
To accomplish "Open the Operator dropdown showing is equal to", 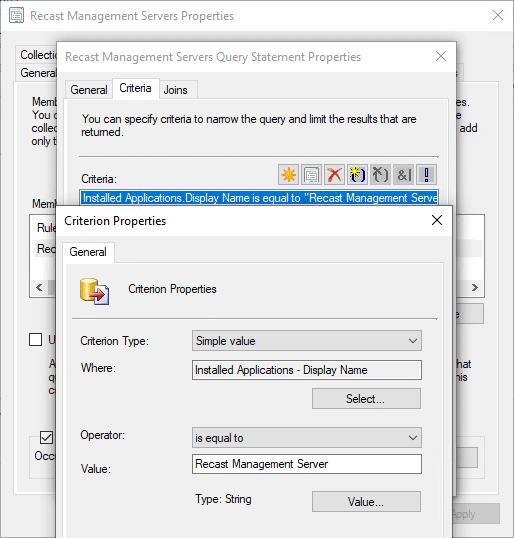I will coord(307,437).
